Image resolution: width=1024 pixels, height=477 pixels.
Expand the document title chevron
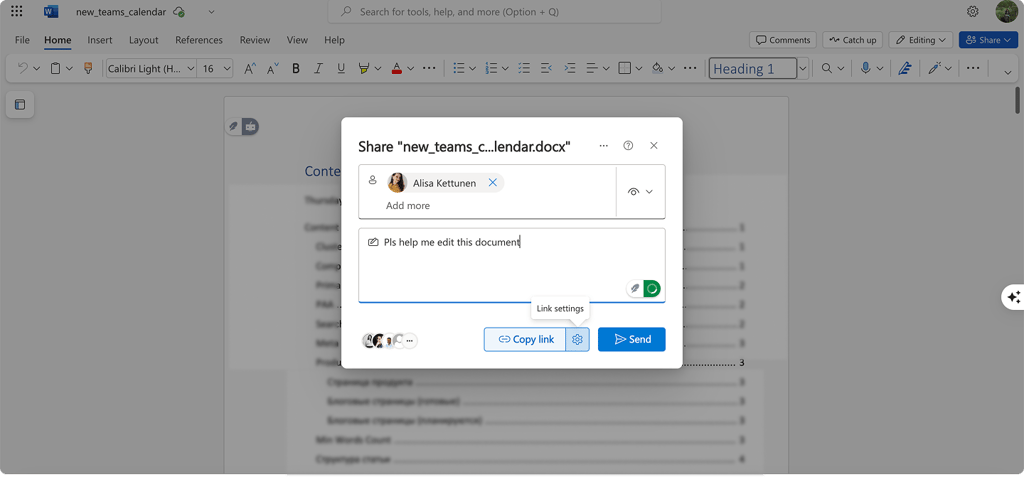pyautogui.click(x=211, y=12)
